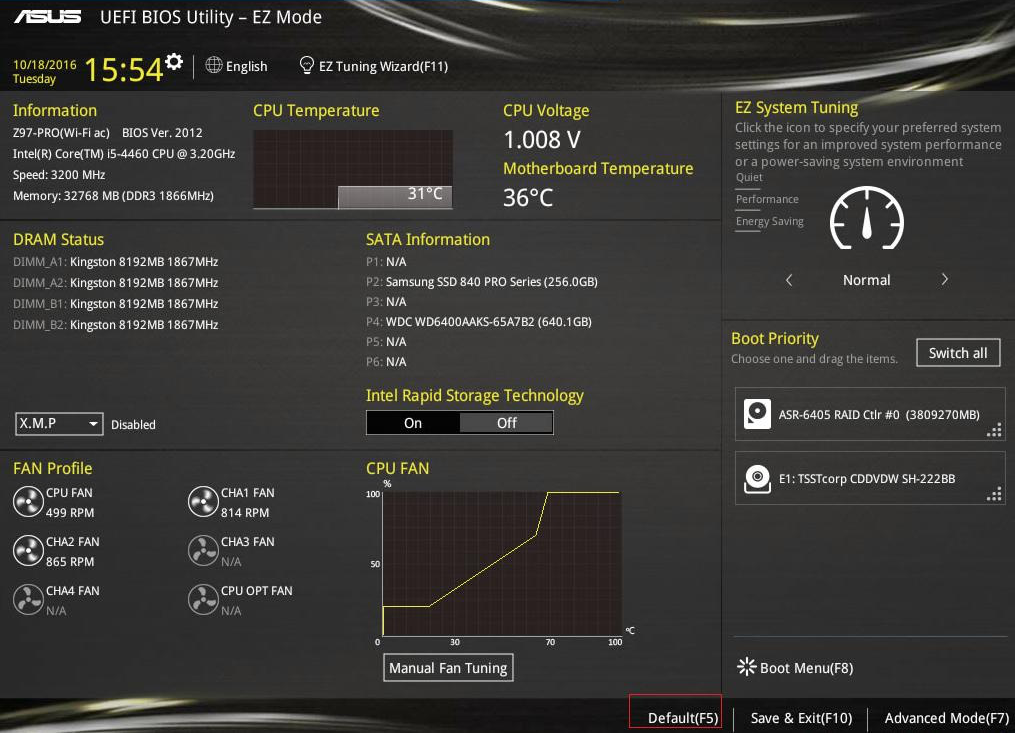Select Quiet tuning mode

[749, 177]
